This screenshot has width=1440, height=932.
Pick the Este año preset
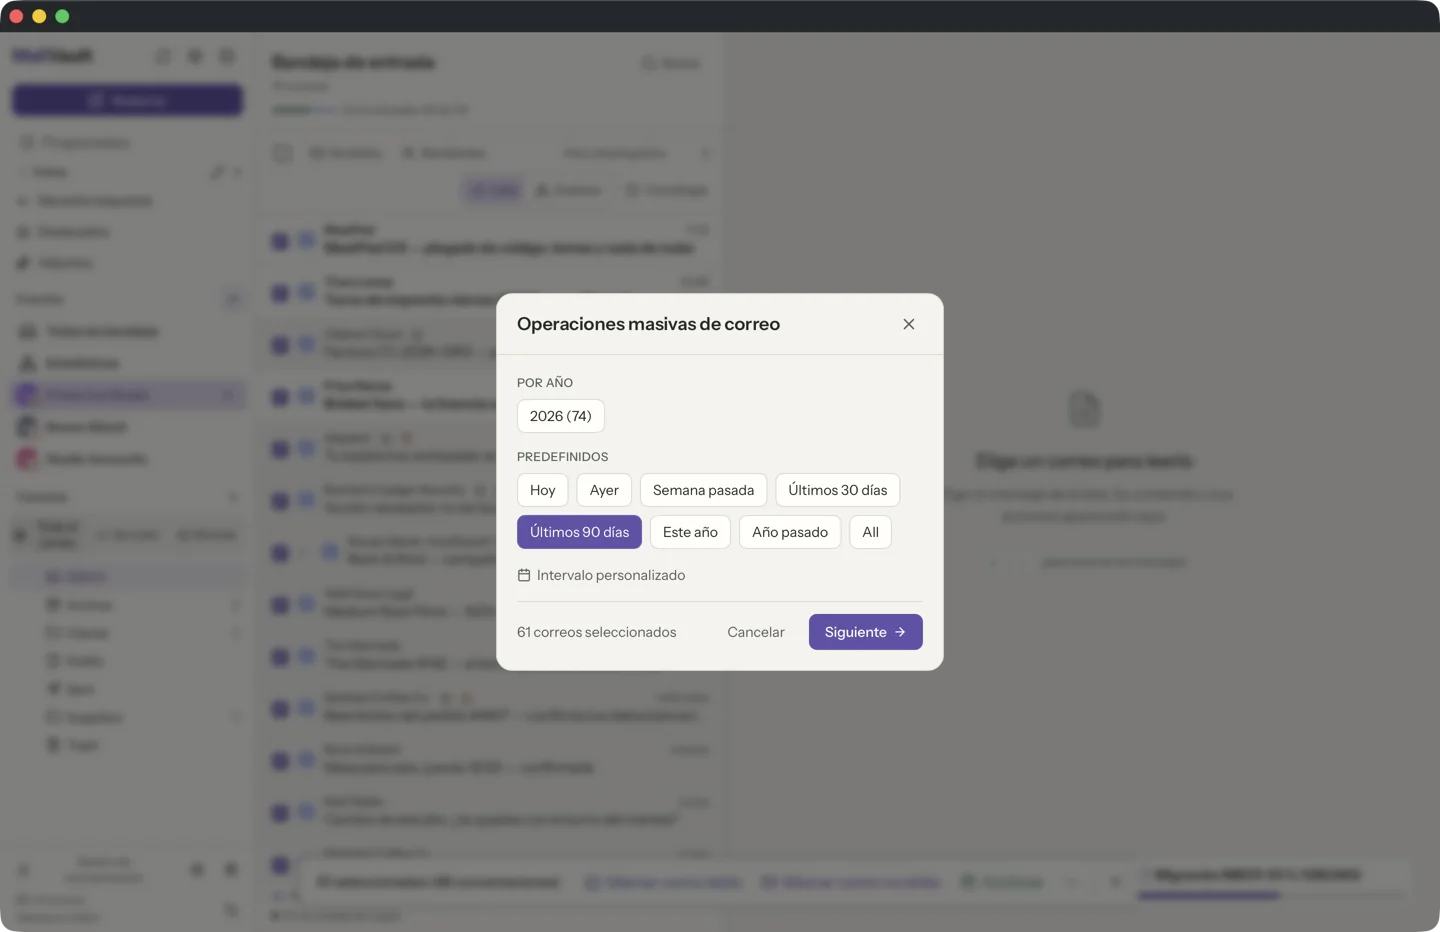(690, 532)
